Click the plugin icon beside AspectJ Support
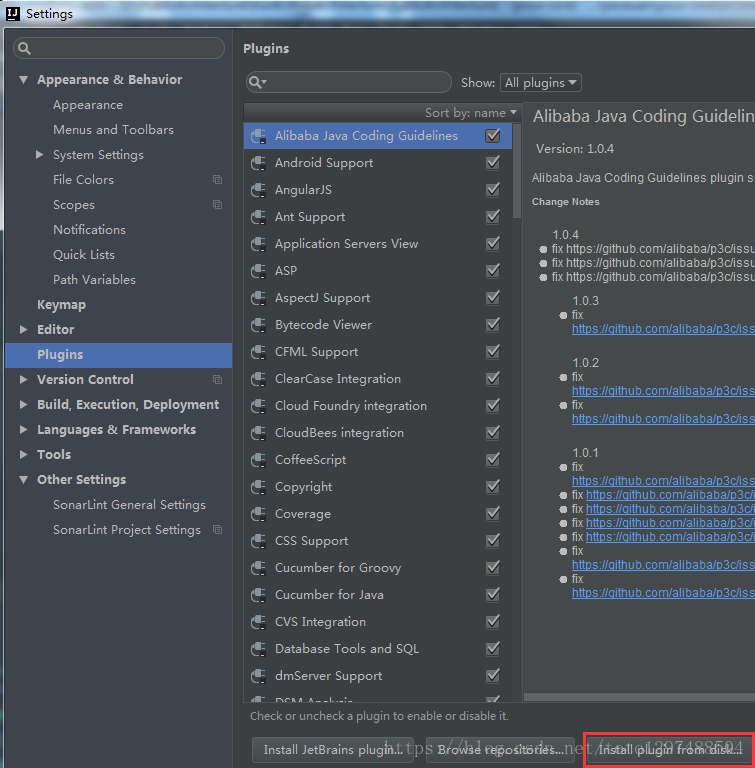 pyautogui.click(x=258, y=298)
